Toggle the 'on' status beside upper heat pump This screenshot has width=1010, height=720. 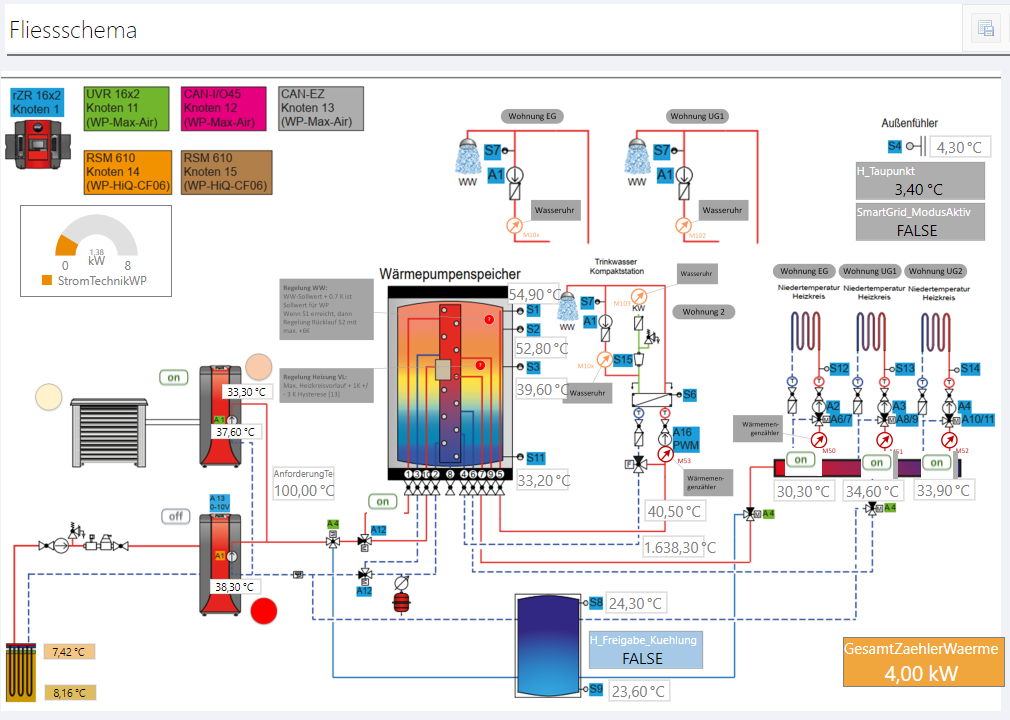(174, 377)
